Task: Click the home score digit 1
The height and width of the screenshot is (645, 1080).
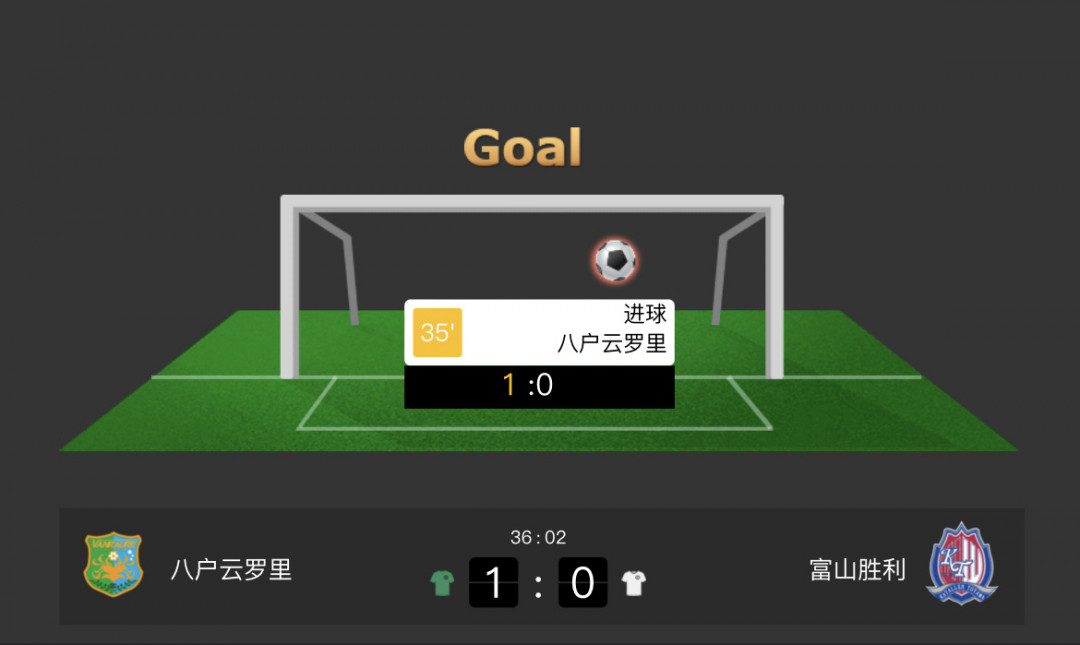Action: [493, 582]
